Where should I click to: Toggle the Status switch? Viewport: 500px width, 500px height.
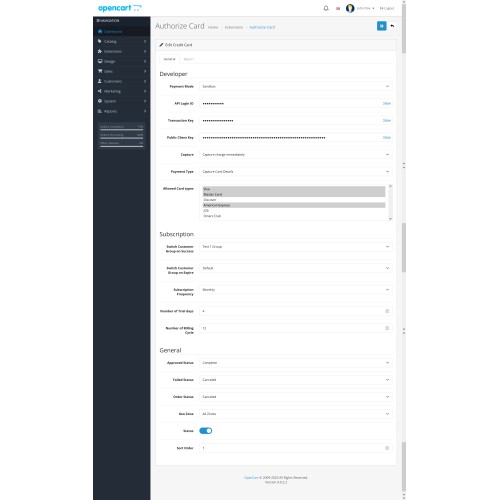[x=205, y=431]
